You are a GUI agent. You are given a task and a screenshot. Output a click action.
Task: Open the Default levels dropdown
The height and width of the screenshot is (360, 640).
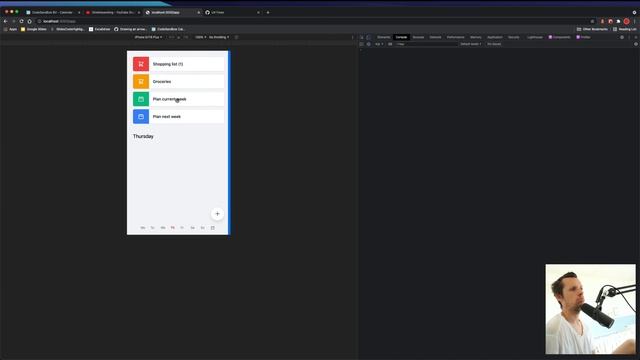click(x=471, y=44)
